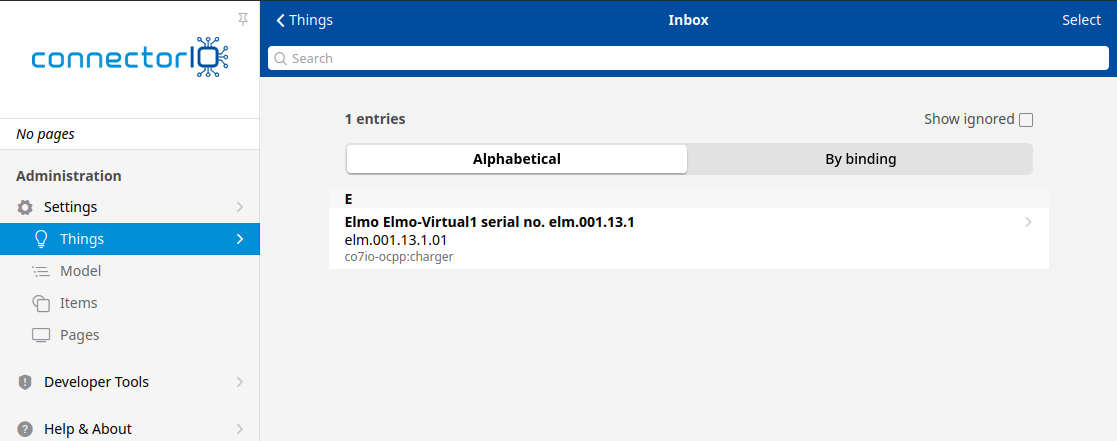Switch to the By binding tab
Viewport: 1117px width, 441px height.
860,159
